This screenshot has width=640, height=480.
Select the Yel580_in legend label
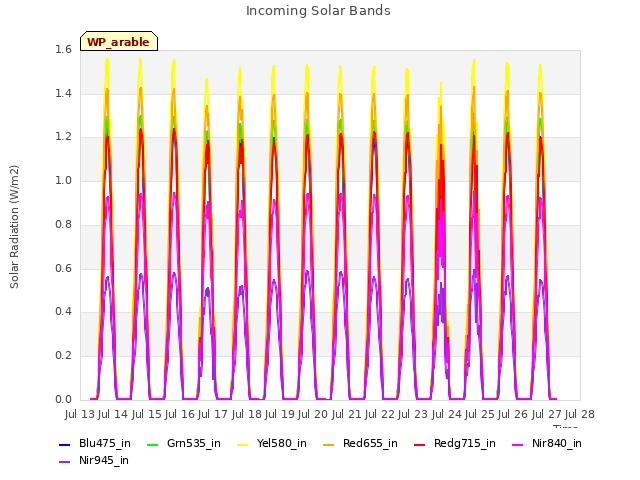[282, 444]
